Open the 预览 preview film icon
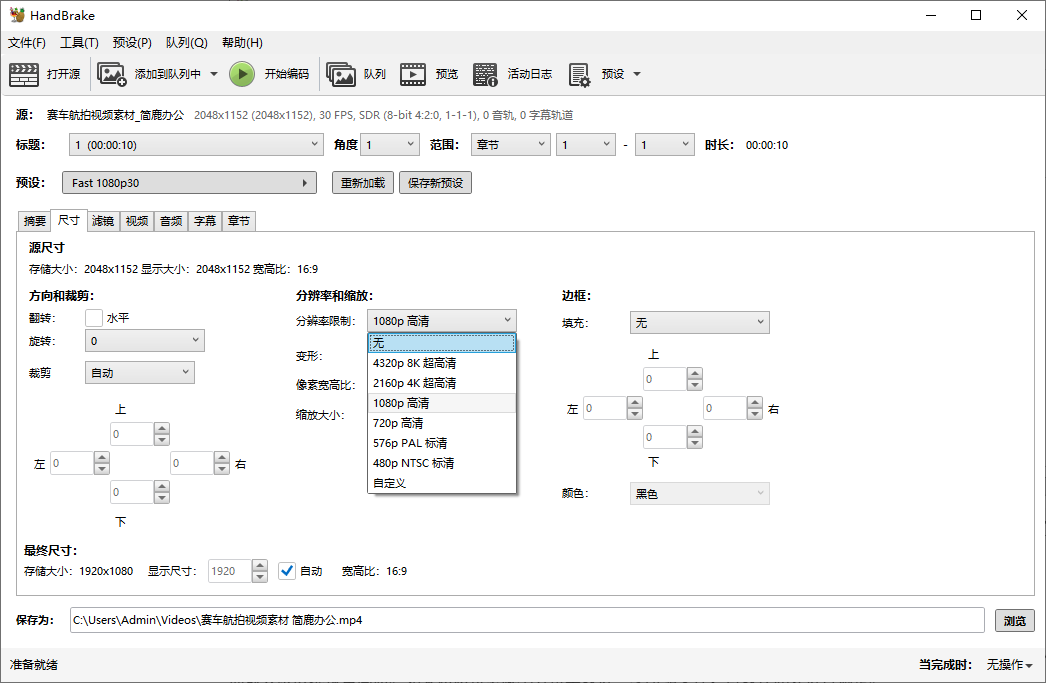Image resolution: width=1046 pixels, height=683 pixels. (413, 74)
